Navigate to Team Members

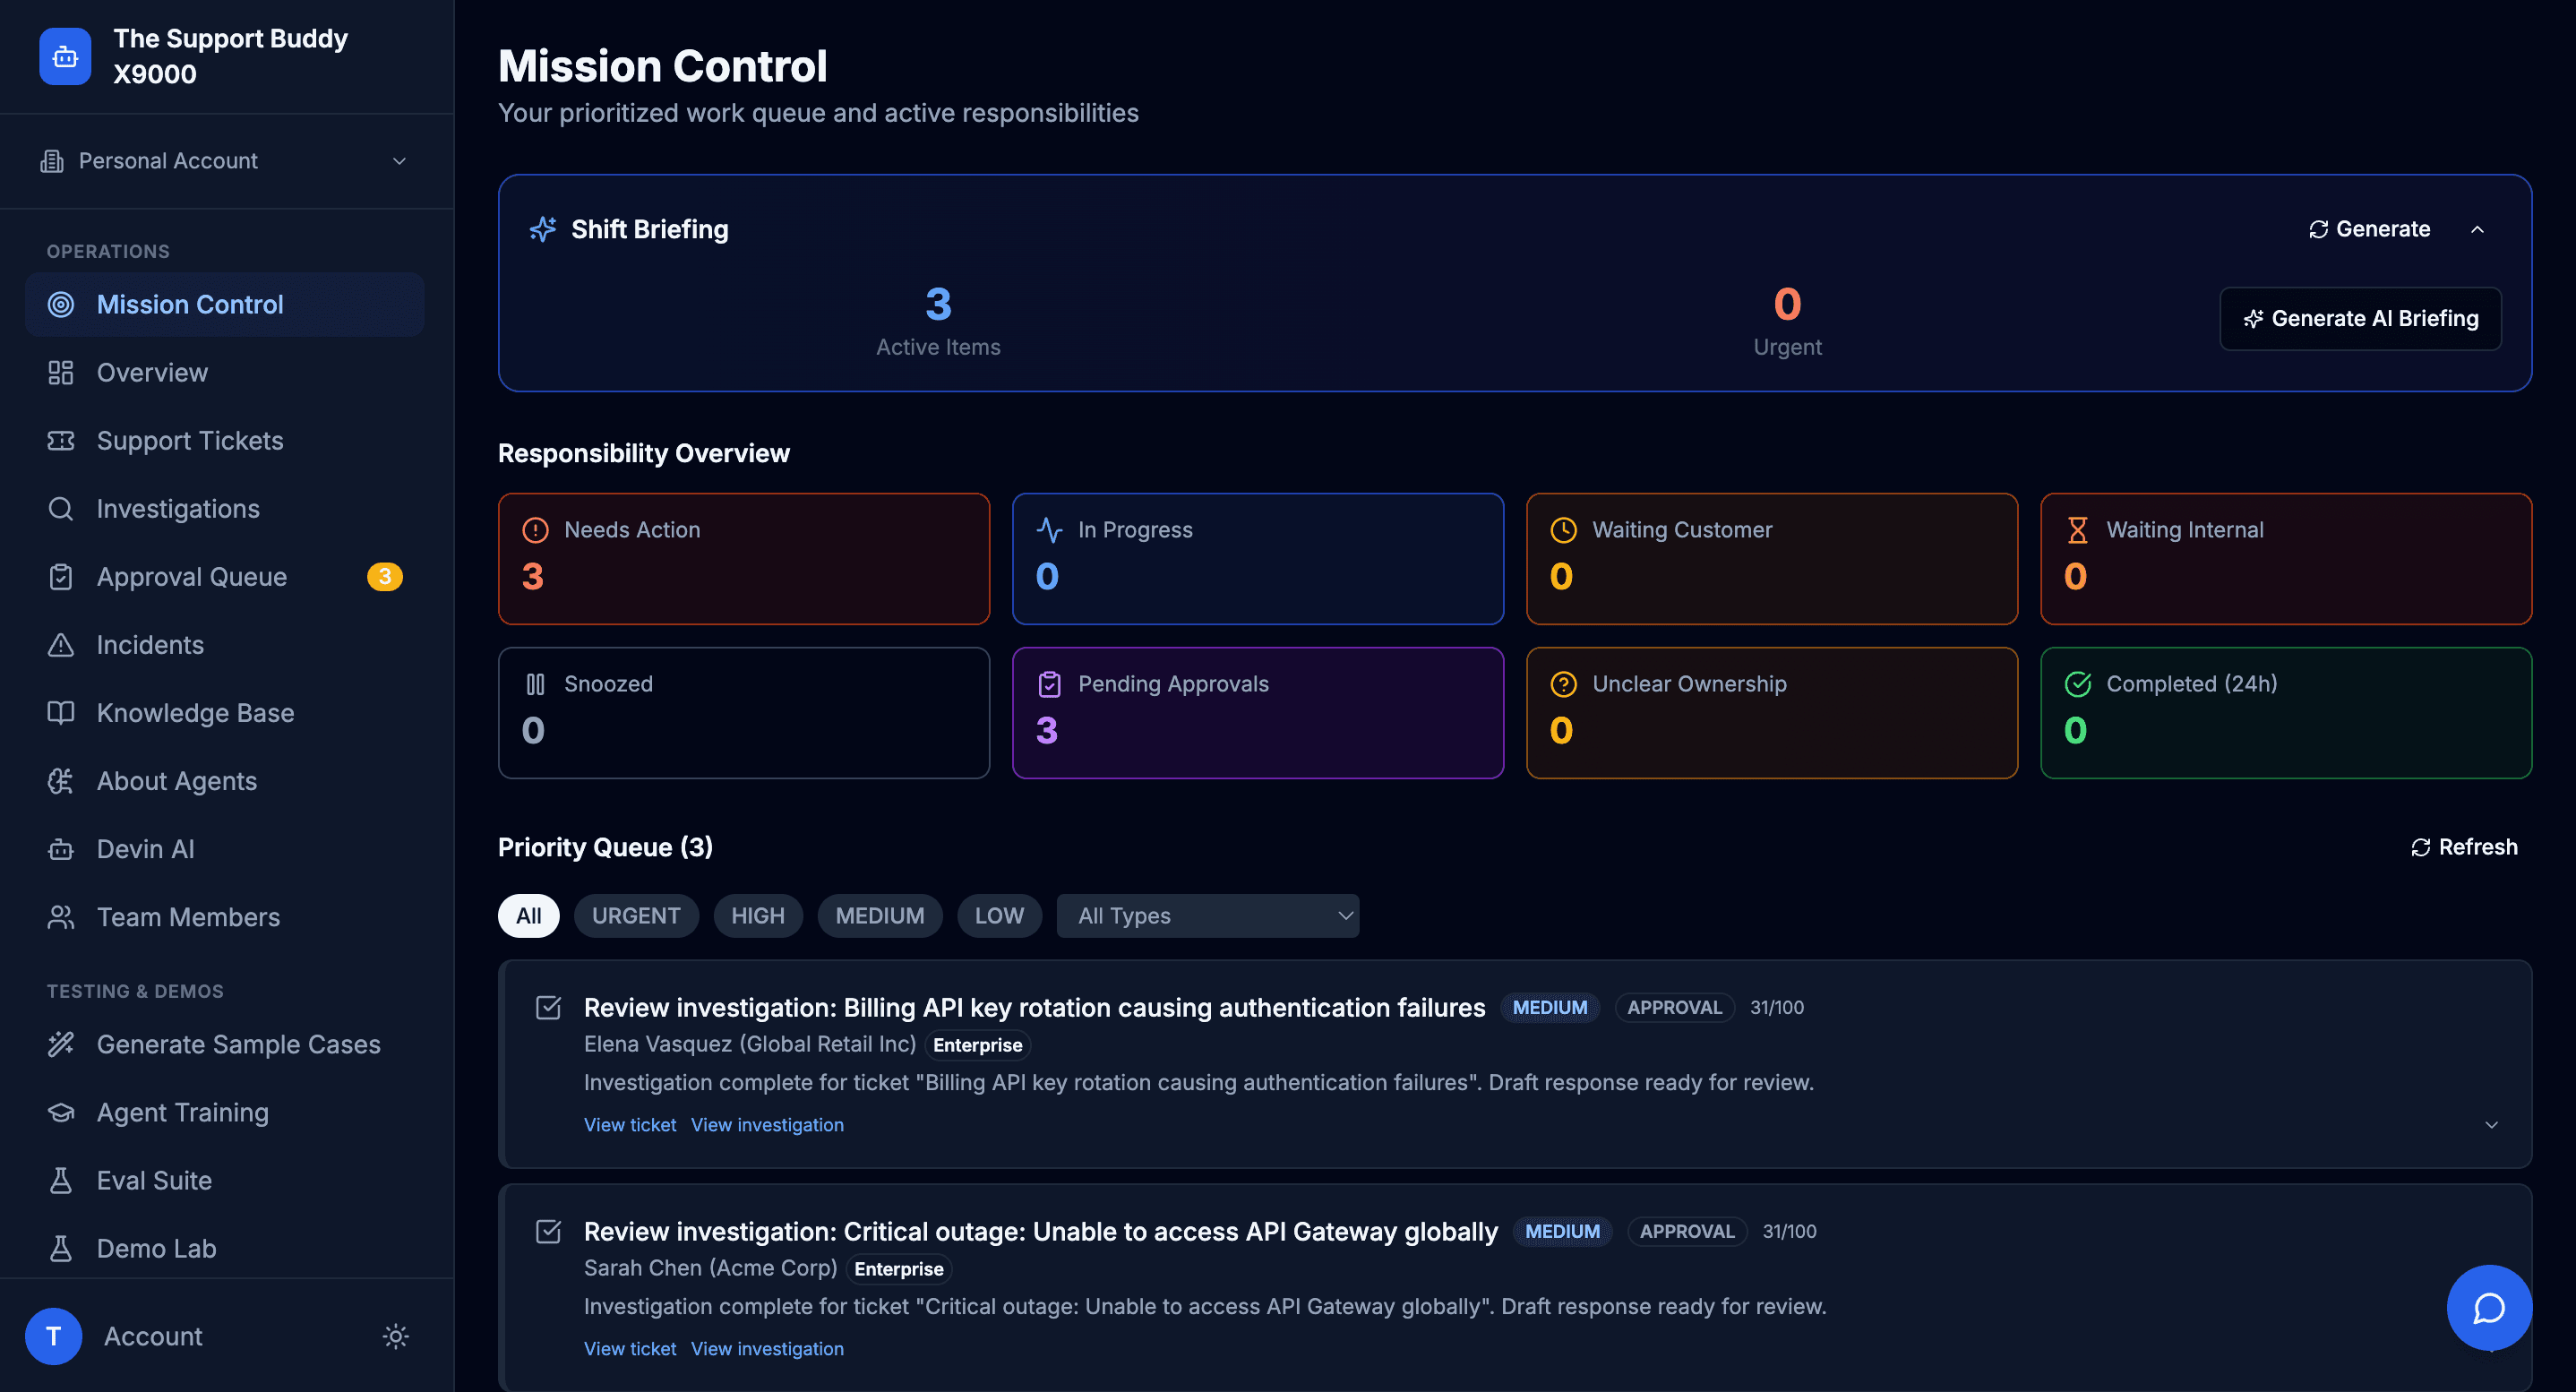224,916
